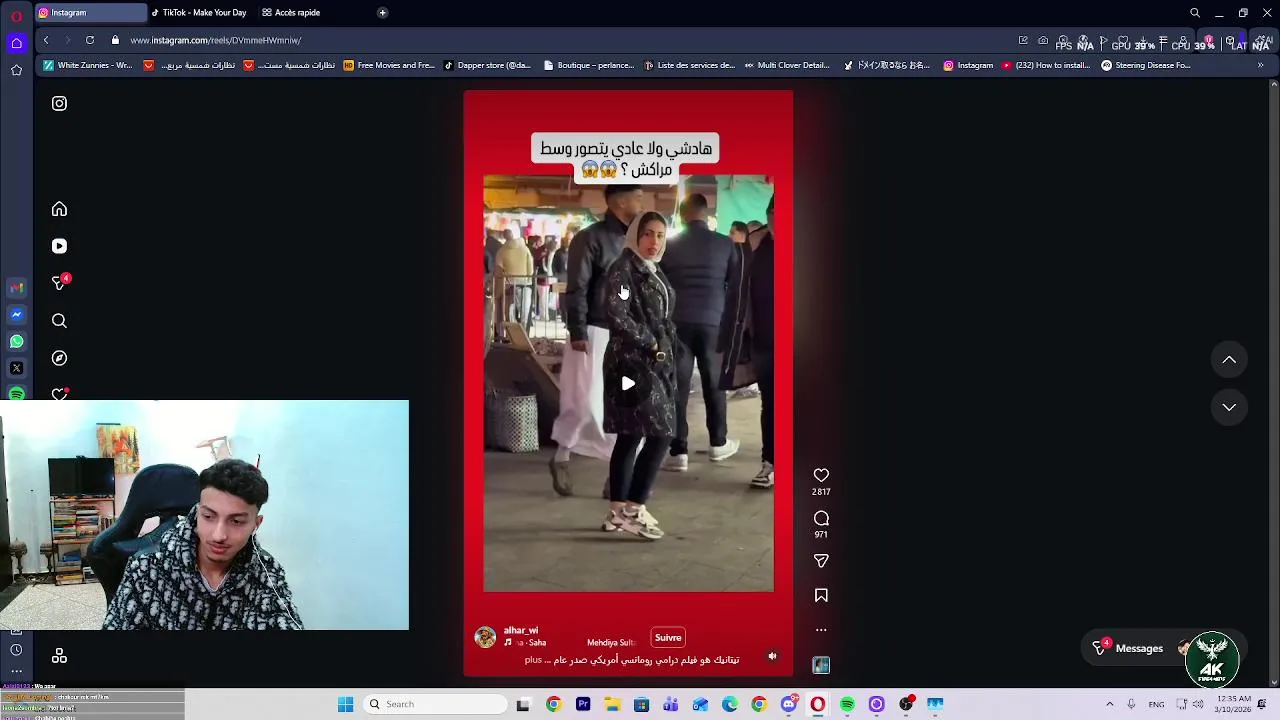Open the 'Steering Disease Fo...' bookmark
The height and width of the screenshot is (720, 1280).
1146,66
